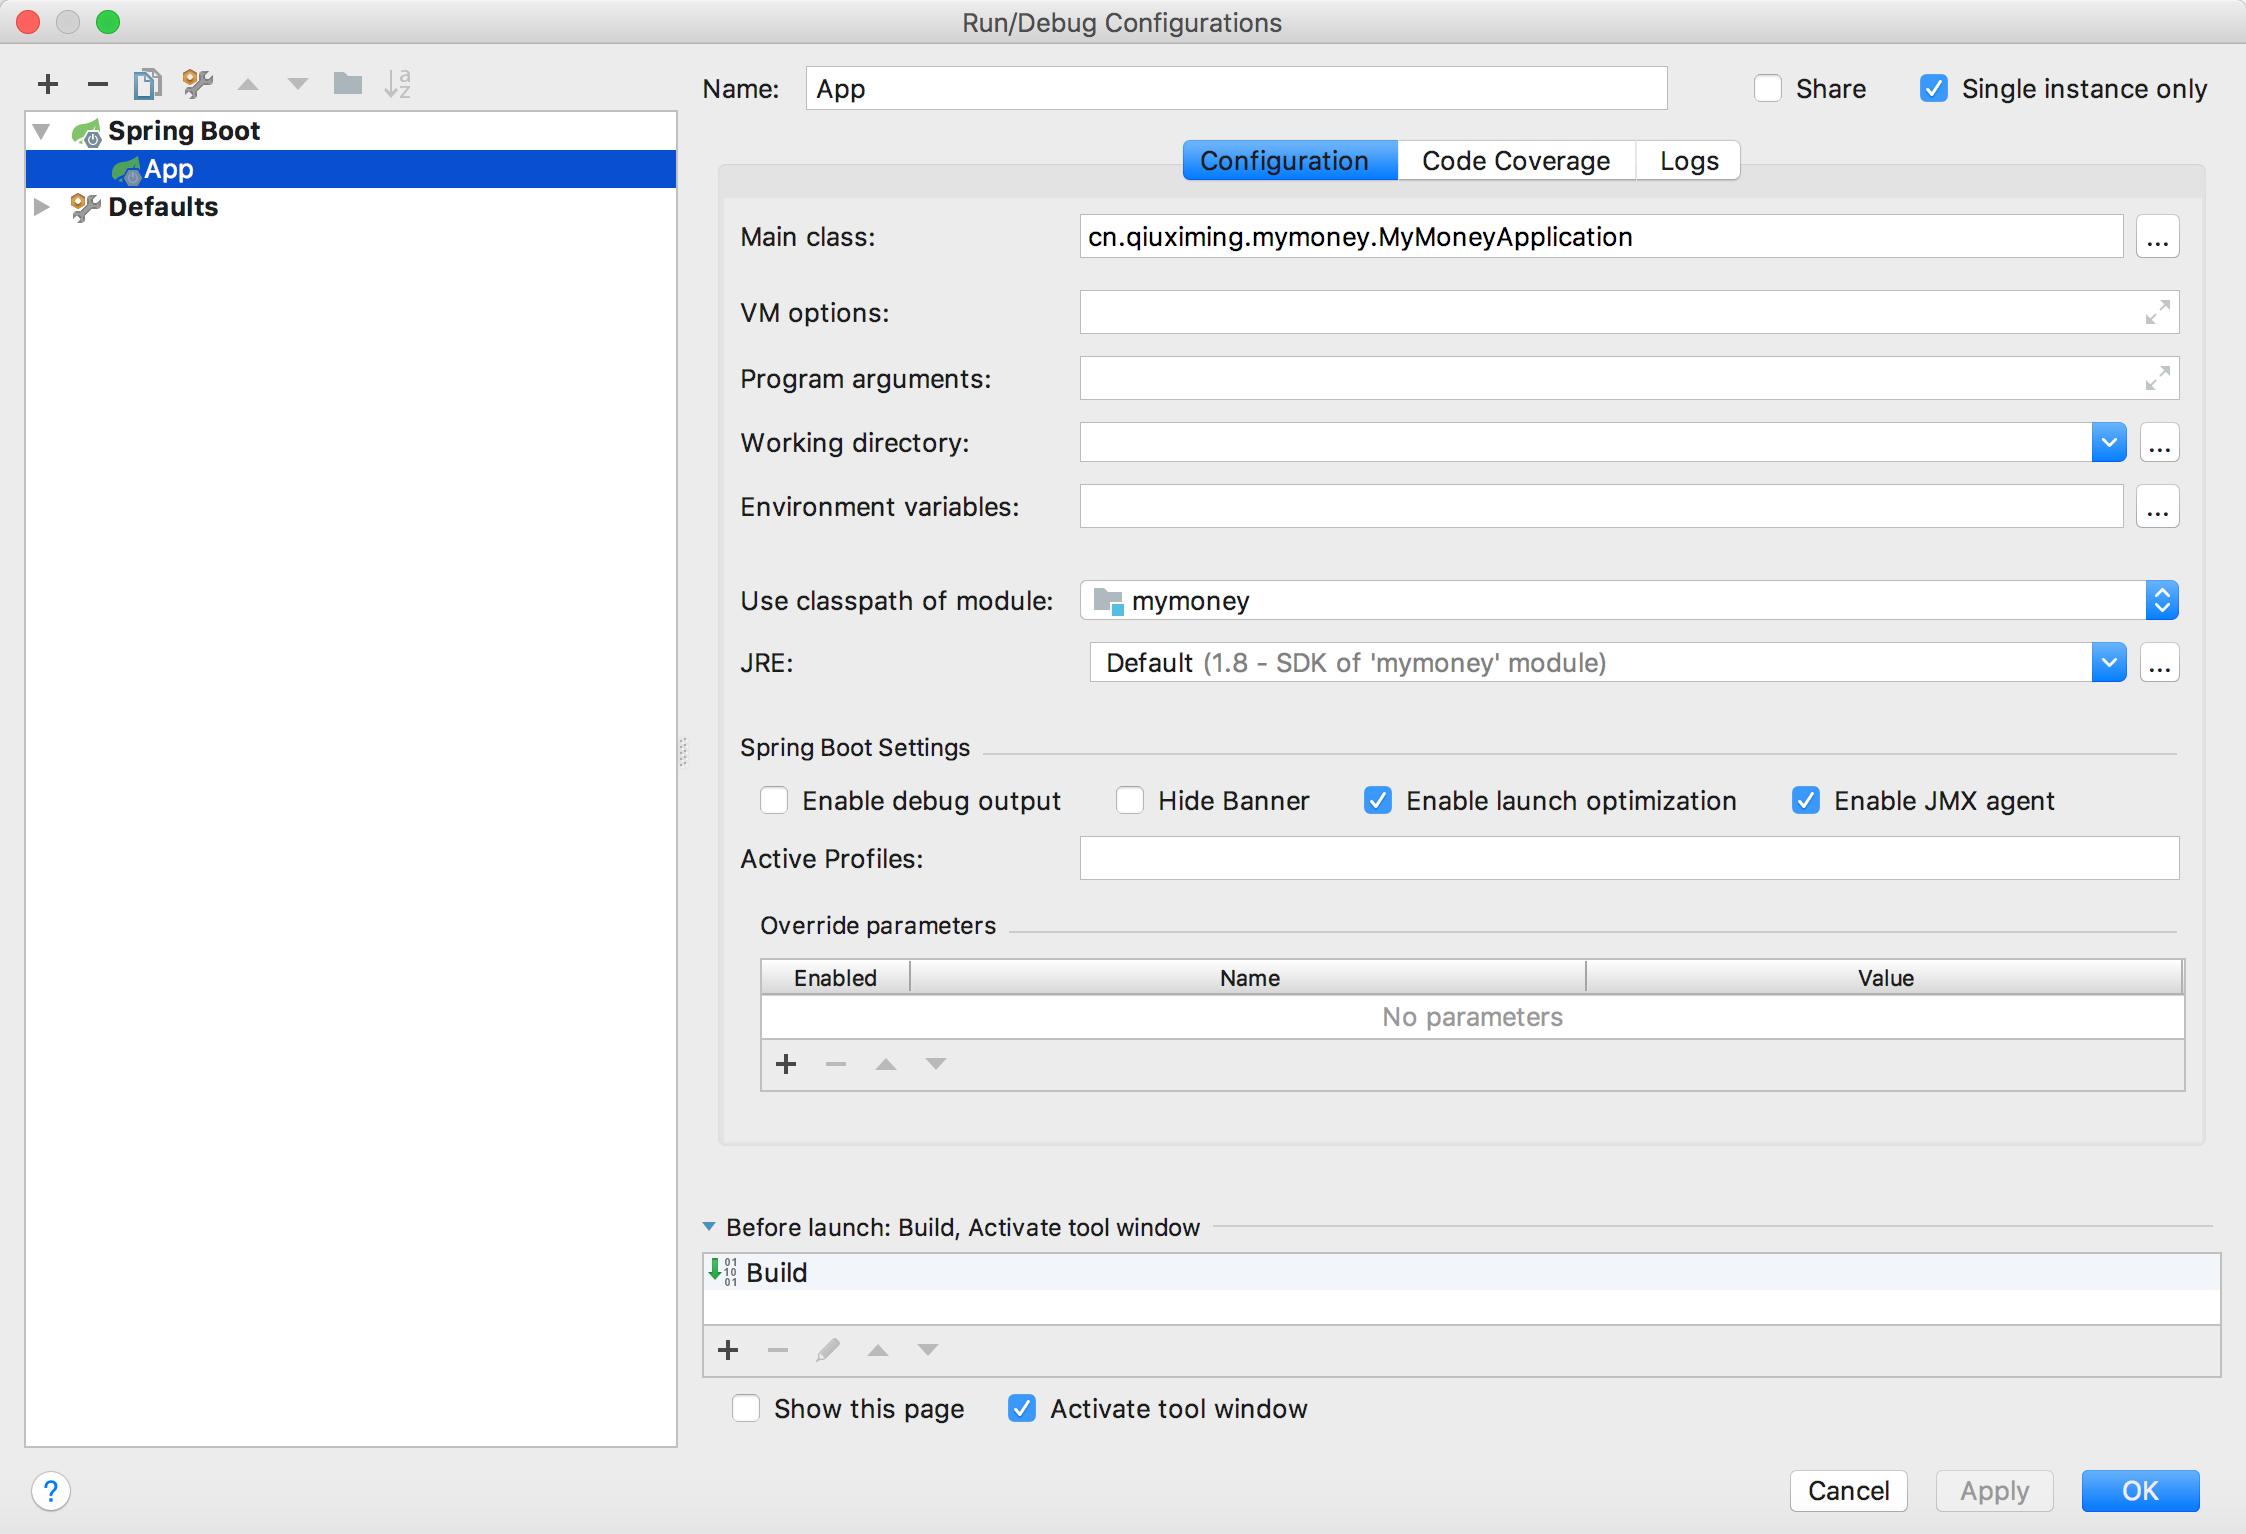
Task: Create new folder for configurations
Action: click(347, 84)
